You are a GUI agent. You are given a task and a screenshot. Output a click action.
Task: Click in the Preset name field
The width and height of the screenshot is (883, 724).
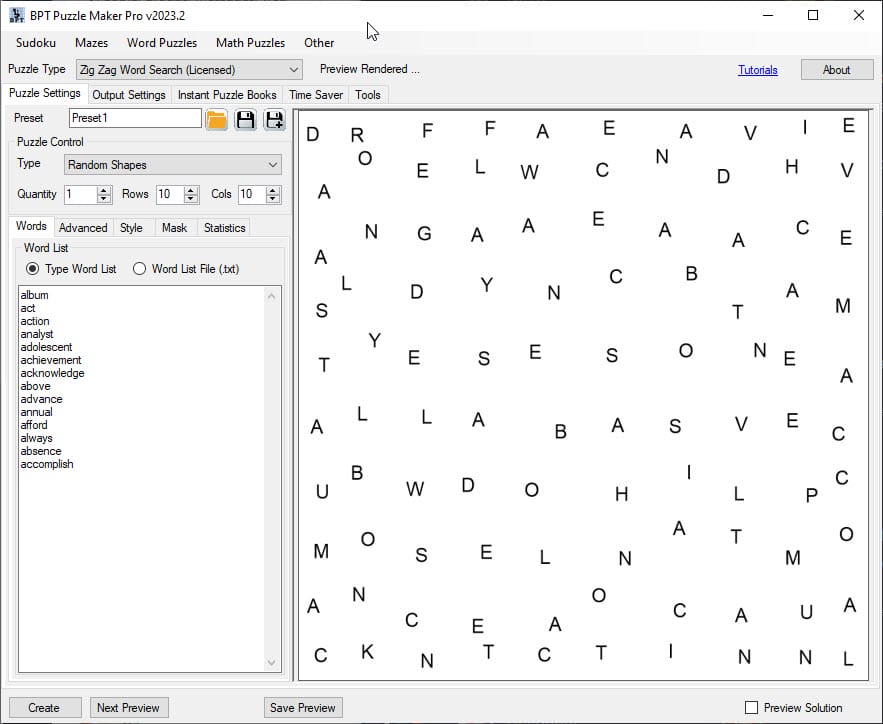coord(135,118)
